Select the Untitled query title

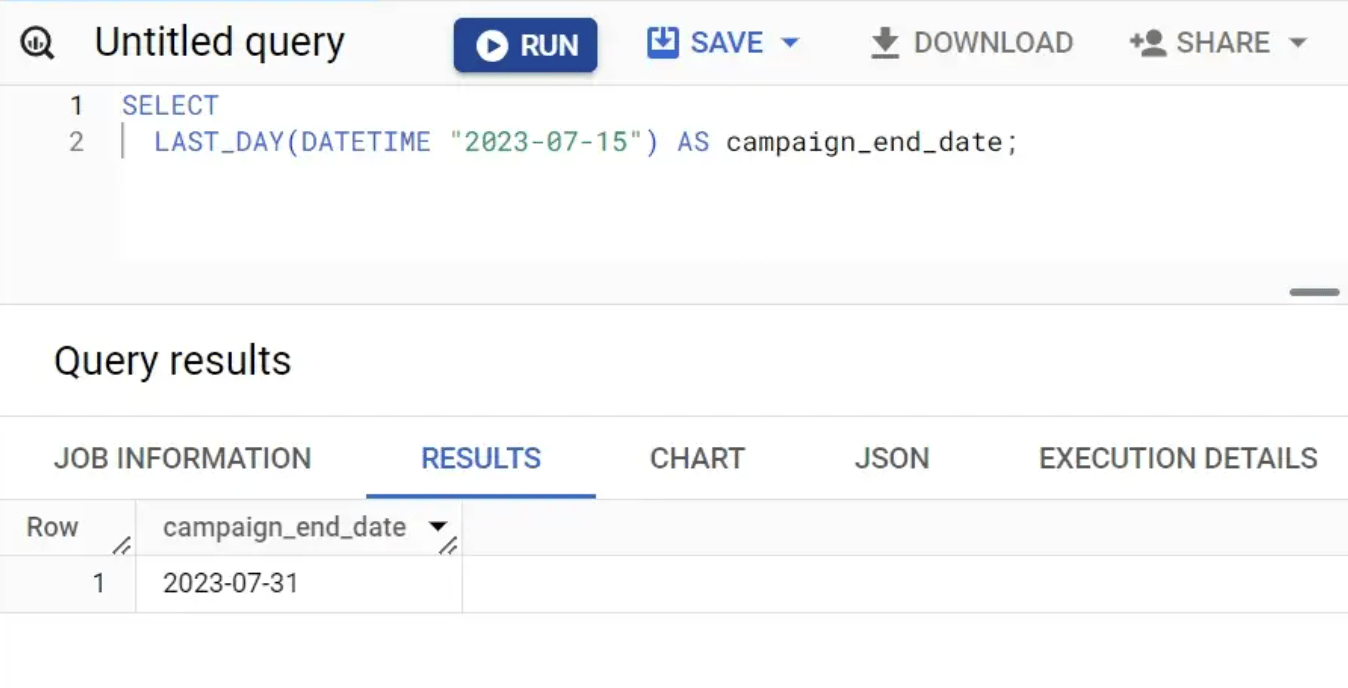pos(219,42)
